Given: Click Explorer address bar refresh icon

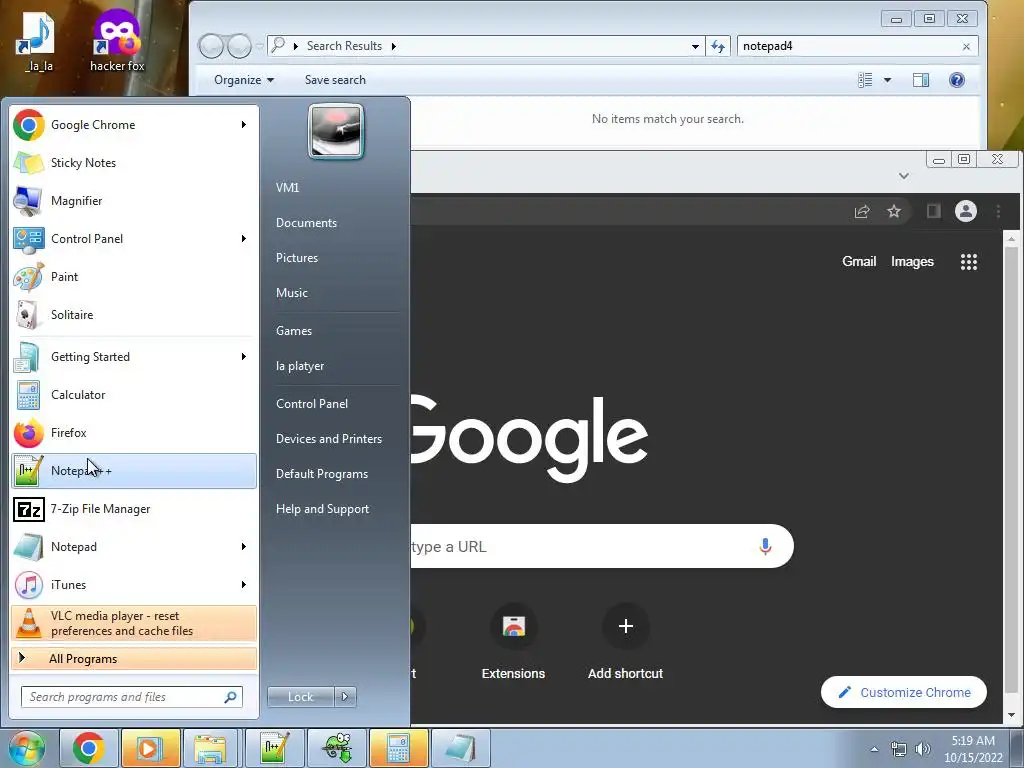Looking at the screenshot, I should 718,46.
